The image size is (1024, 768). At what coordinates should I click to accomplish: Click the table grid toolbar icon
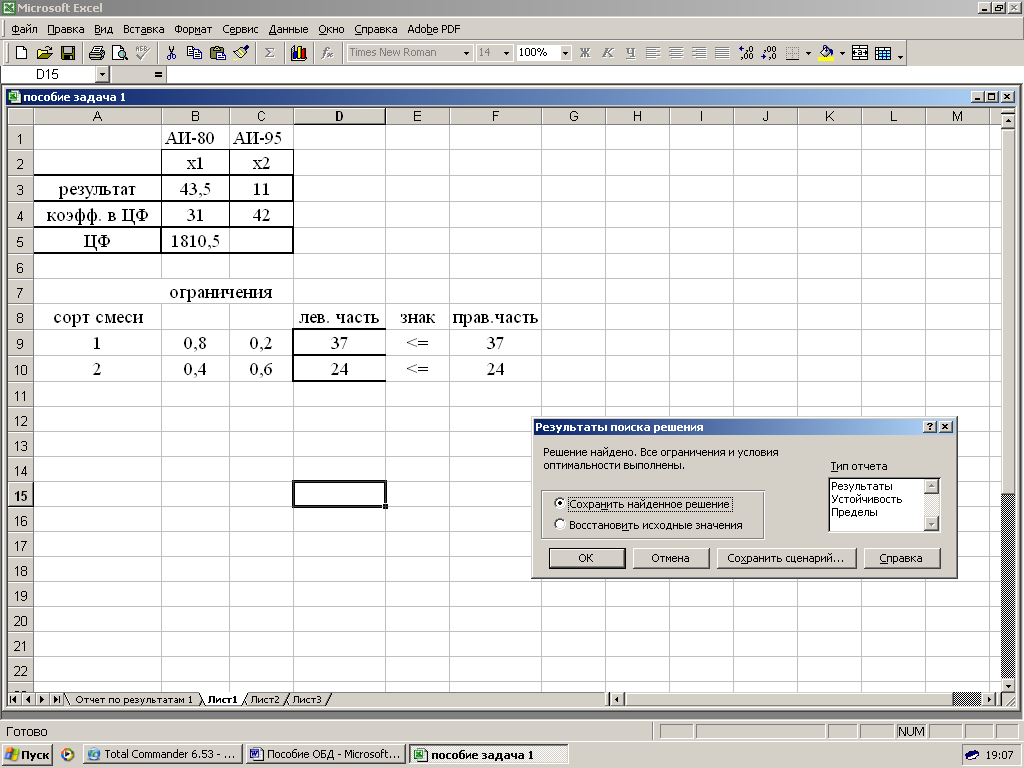(x=883, y=53)
